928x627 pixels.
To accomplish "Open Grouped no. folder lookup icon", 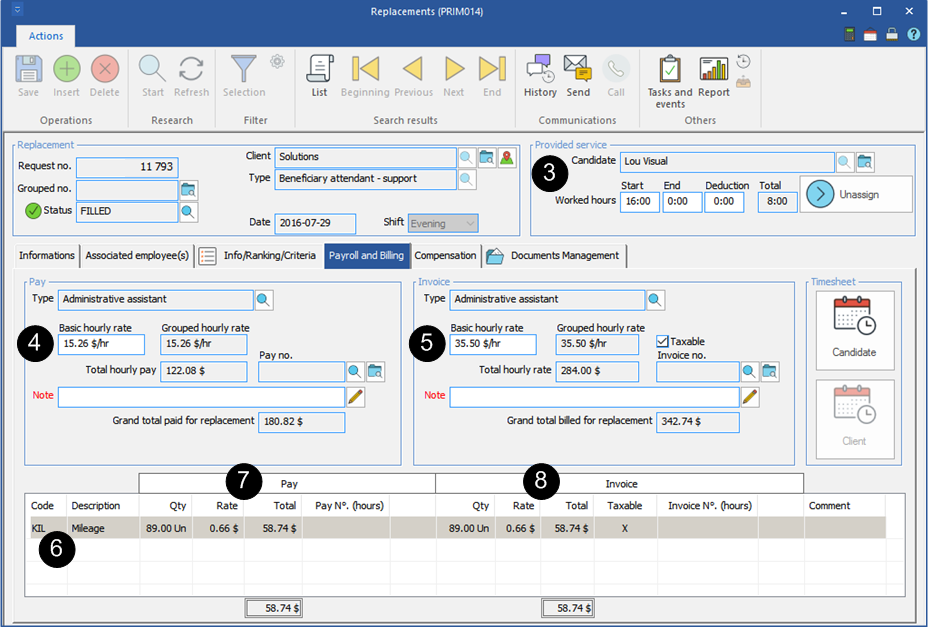I will pos(188,190).
